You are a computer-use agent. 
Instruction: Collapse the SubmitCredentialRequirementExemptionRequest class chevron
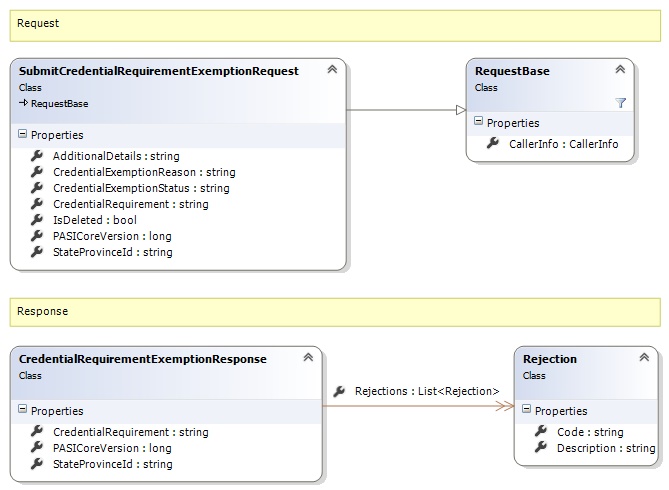(331, 70)
